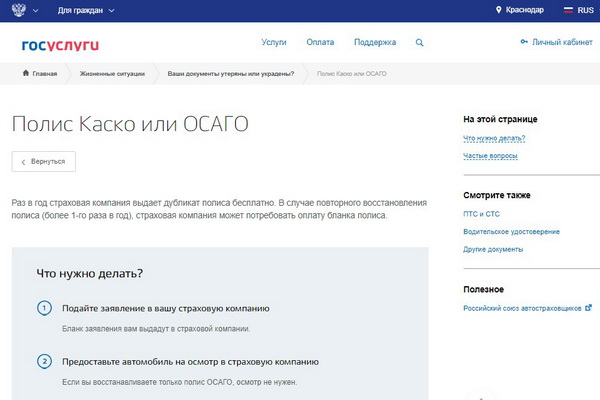Click the coat of arms emblem icon
The image size is (600, 400).
pyautogui.click(x=19, y=10)
